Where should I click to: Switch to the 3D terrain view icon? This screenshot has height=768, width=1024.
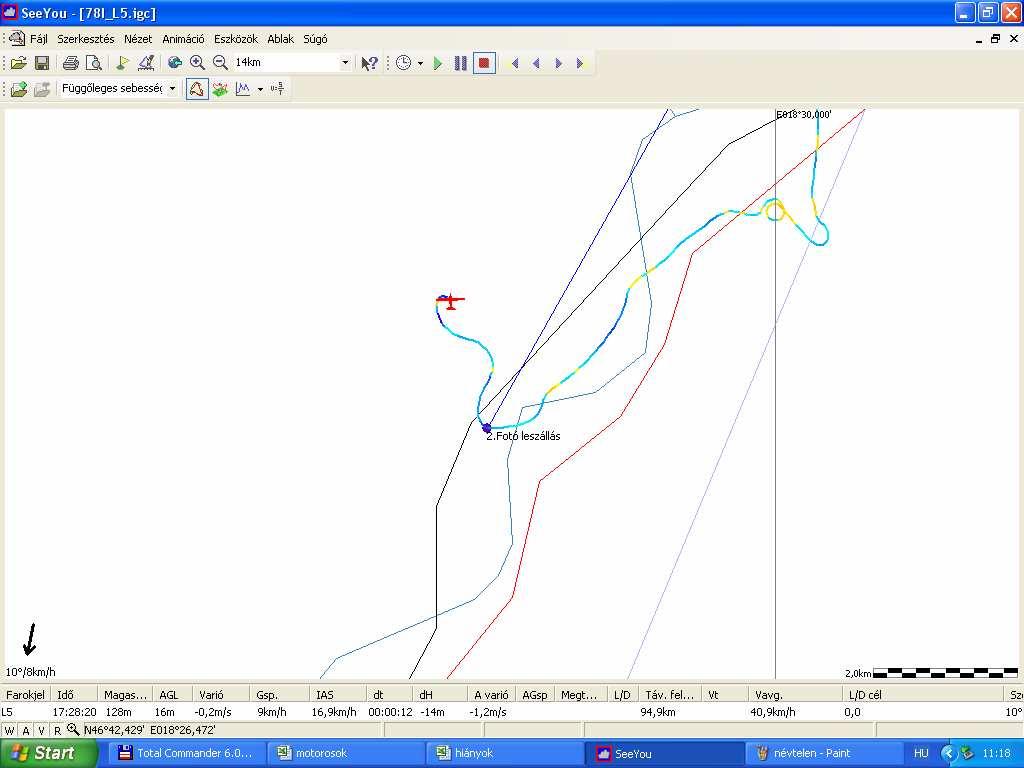coord(220,89)
